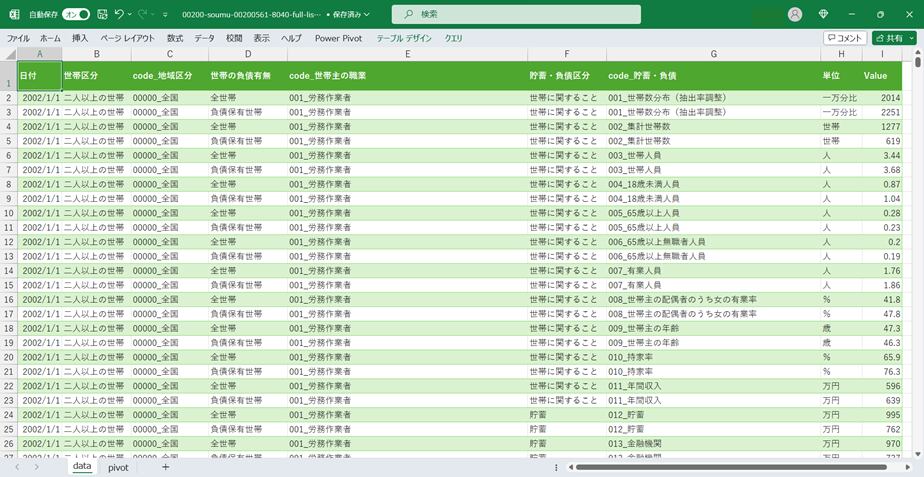Click the diamond Premium icon
The width and height of the screenshot is (924, 477).
point(823,15)
